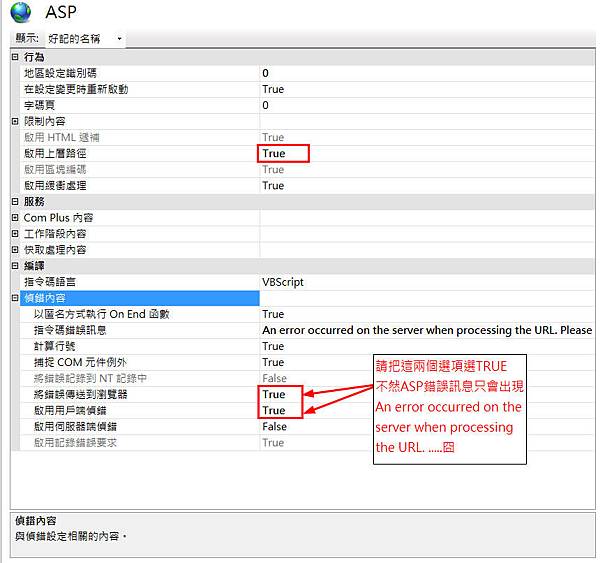Click the True value of 將錯誤傳送到瀏覽器
Image resolution: width=600 pixels, height=563 pixels.
(x=274, y=395)
